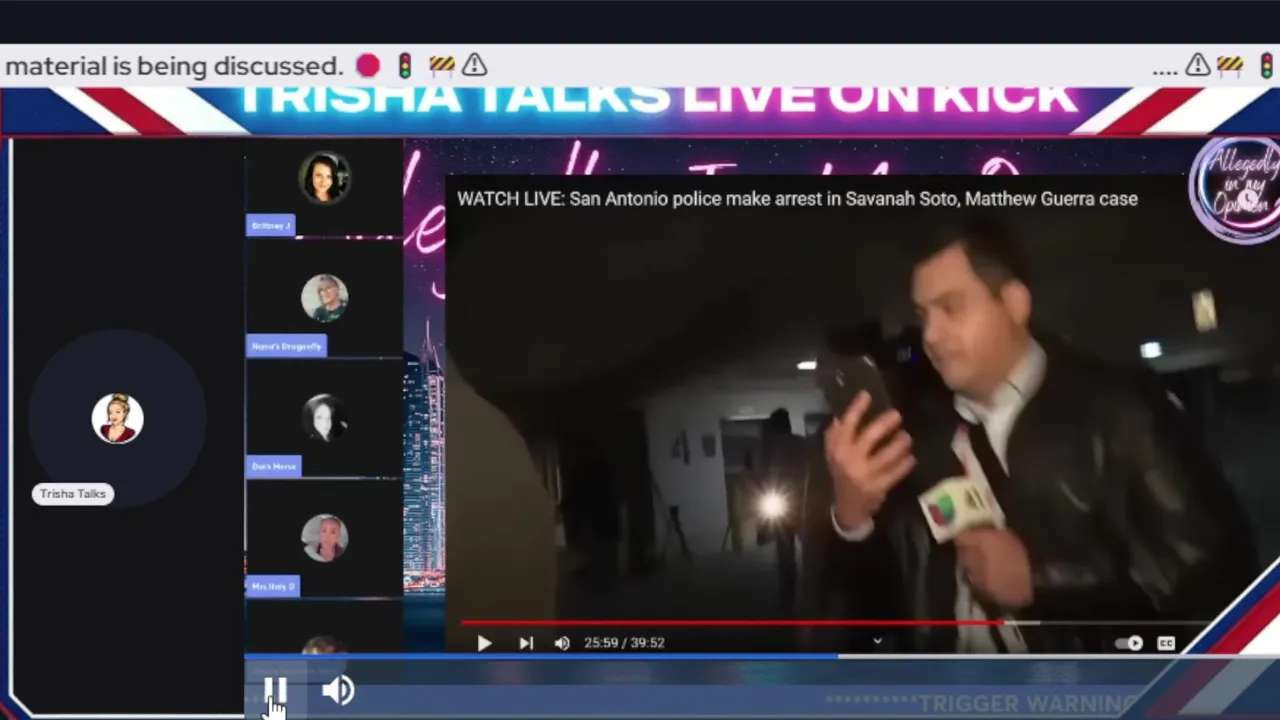Click the Dark Horse name tag

point(274,466)
